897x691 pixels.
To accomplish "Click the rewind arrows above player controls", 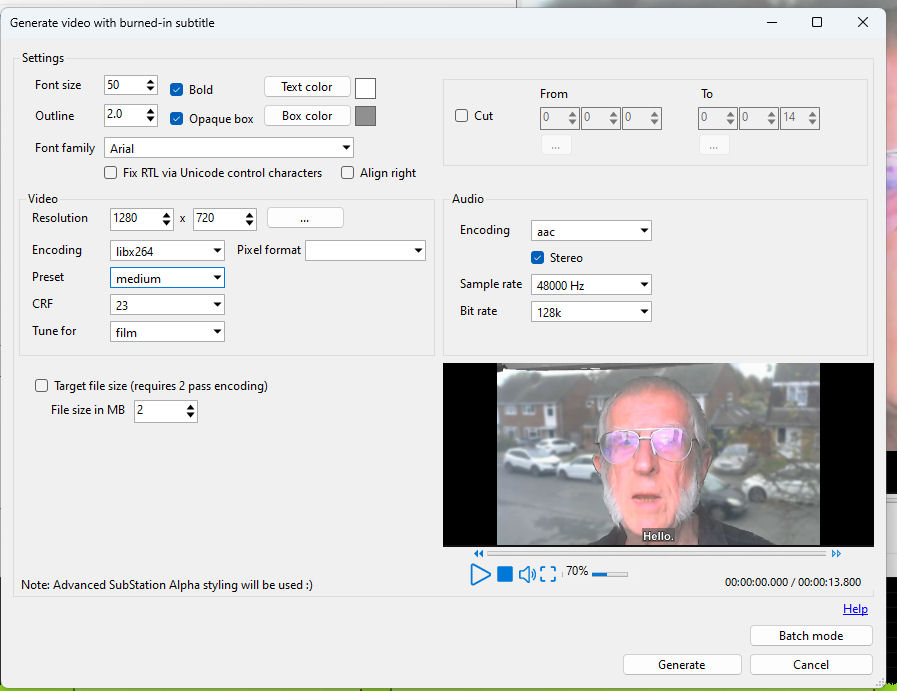I will (x=479, y=553).
